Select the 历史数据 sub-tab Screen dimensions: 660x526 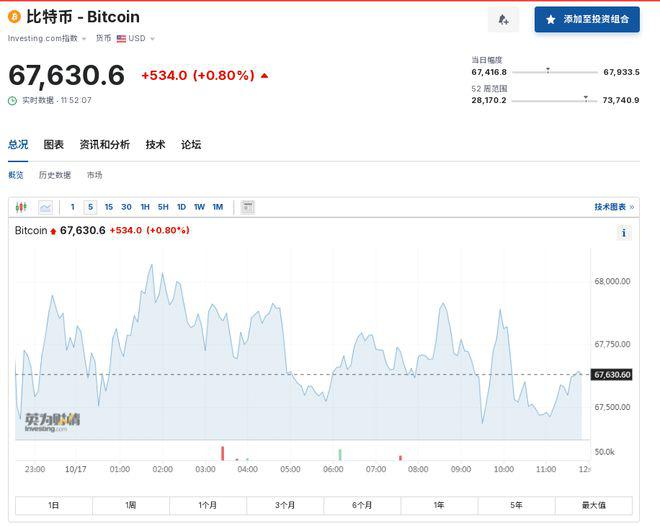coord(55,175)
